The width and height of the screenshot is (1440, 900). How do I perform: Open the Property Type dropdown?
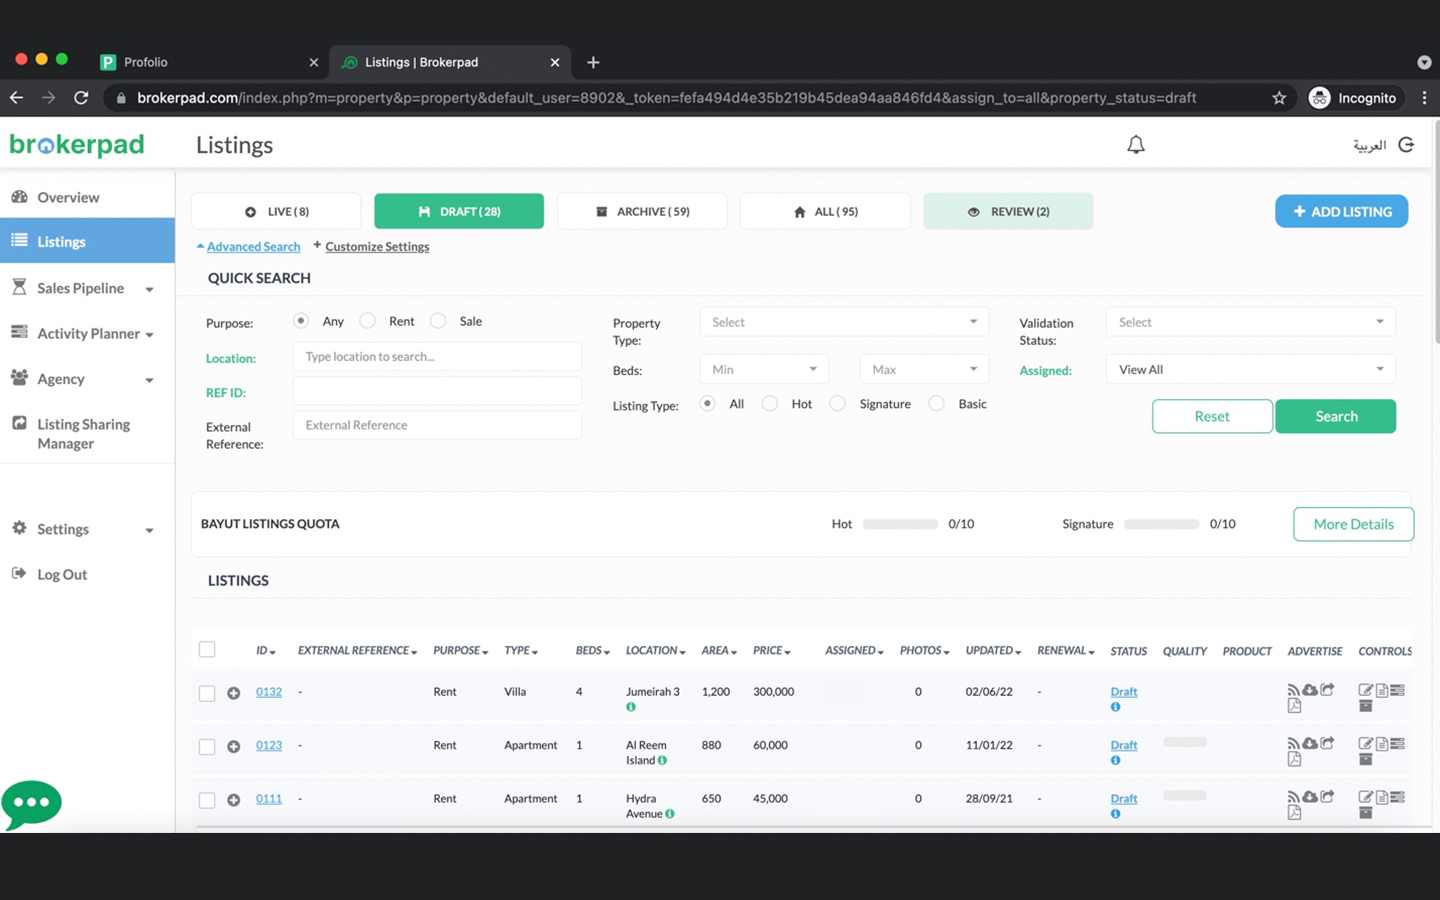(x=843, y=322)
